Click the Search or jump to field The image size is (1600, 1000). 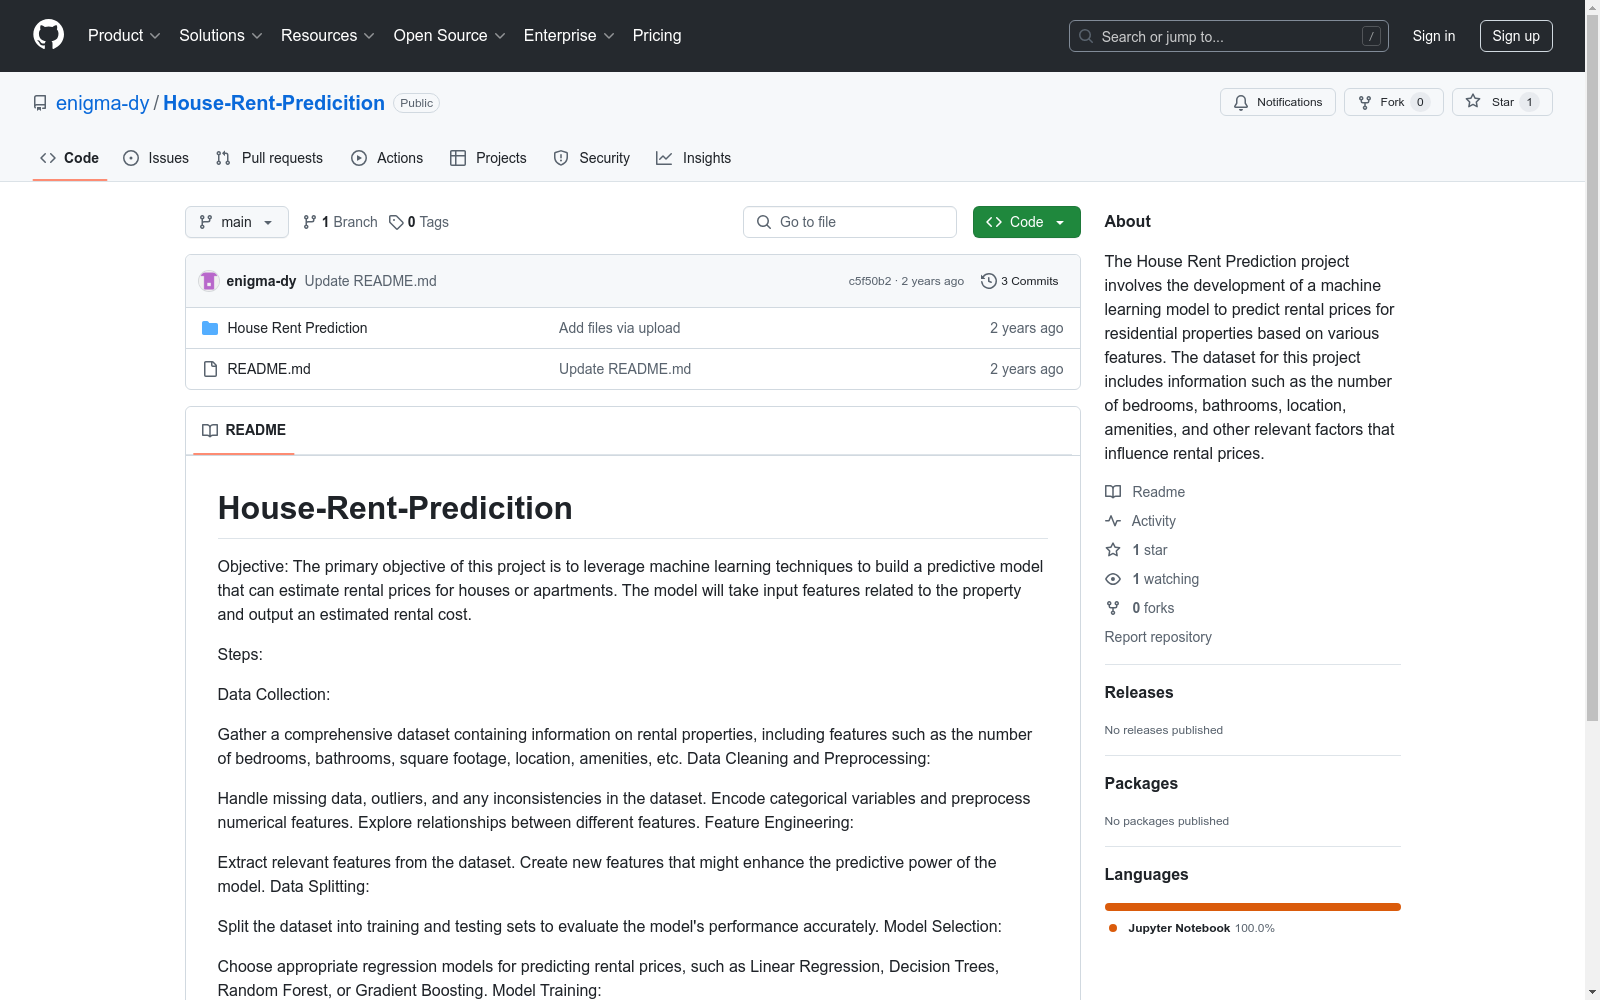tap(1229, 36)
